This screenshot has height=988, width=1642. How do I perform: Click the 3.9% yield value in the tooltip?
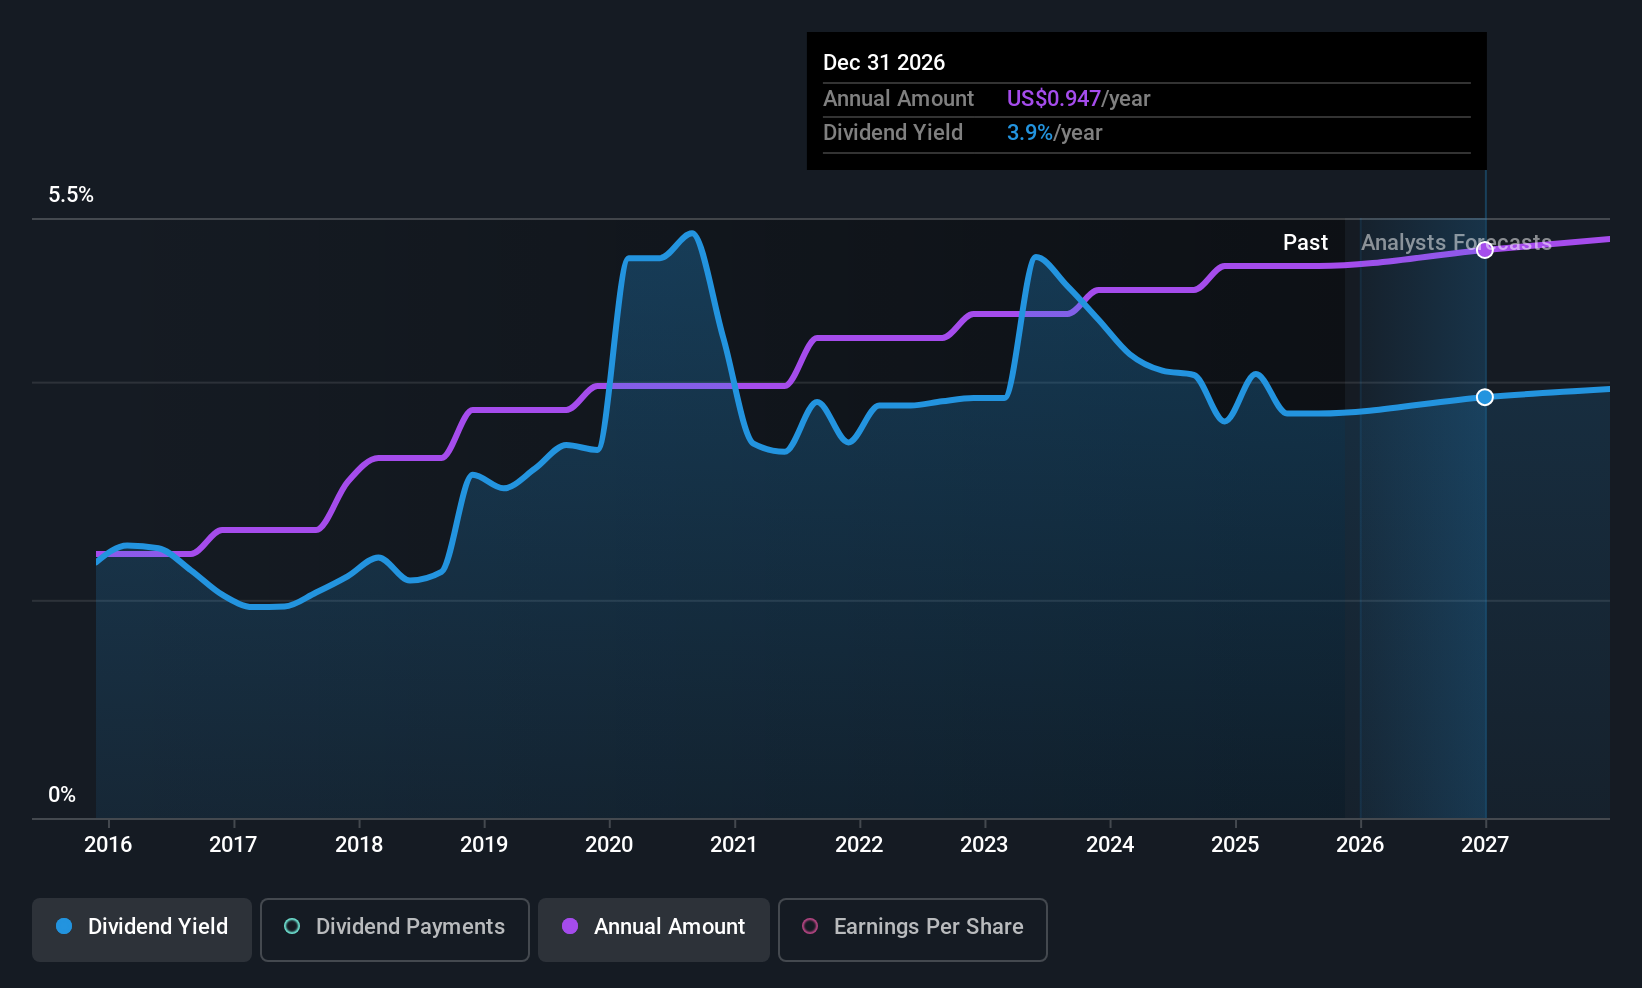coord(1029,132)
